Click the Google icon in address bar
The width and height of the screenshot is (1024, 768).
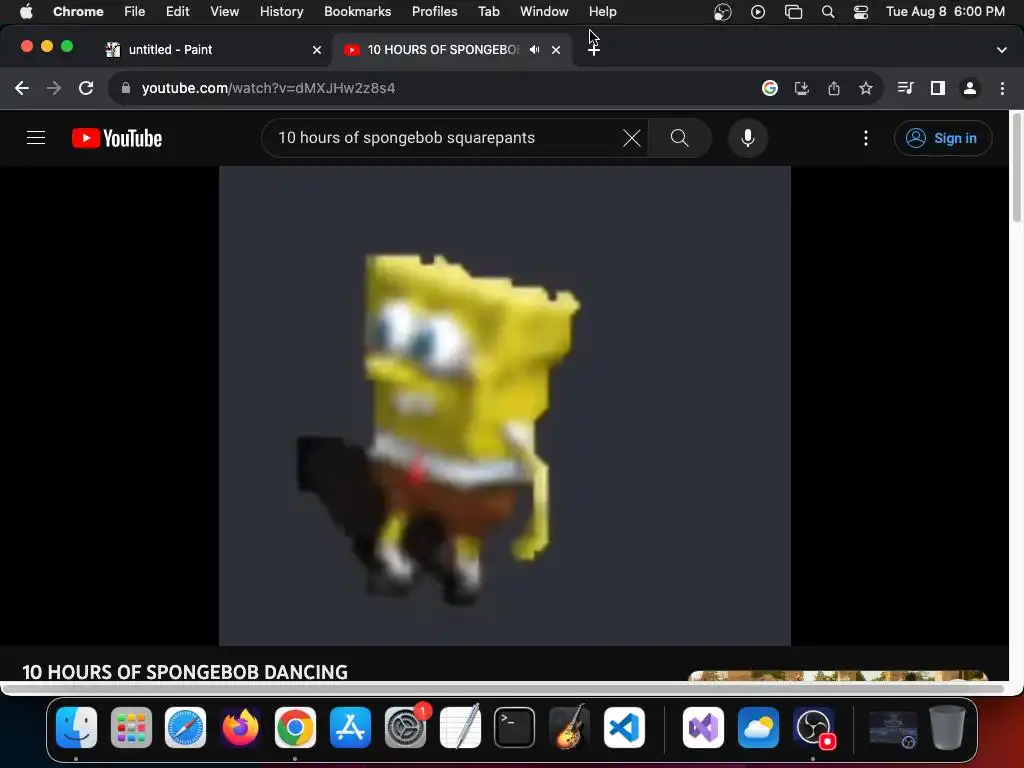pyautogui.click(x=770, y=88)
